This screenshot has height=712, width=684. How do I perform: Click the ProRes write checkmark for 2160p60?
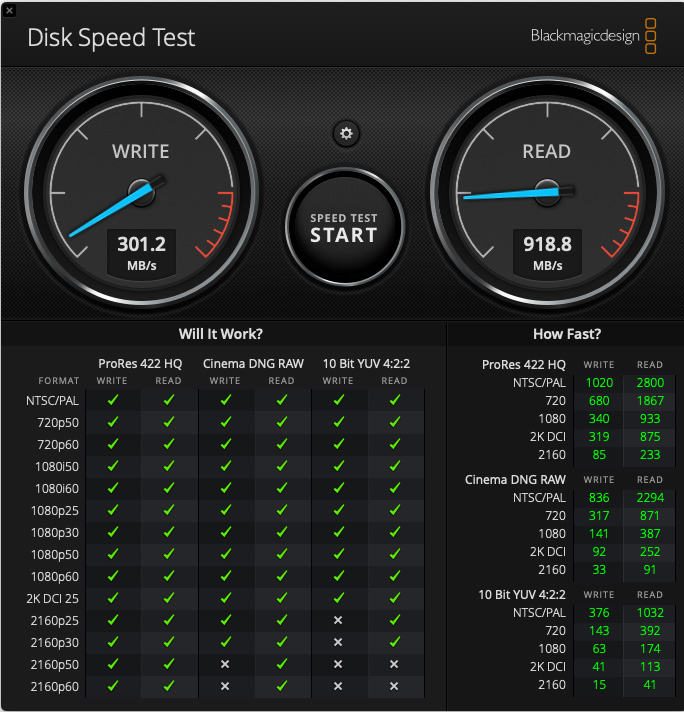(x=113, y=686)
